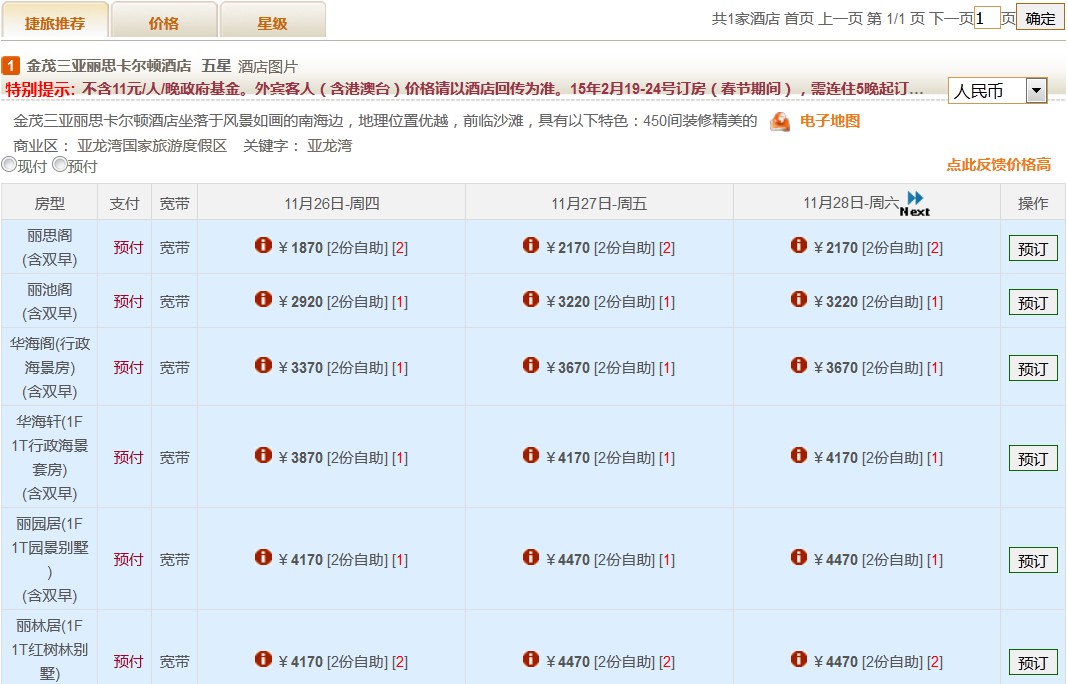Open the 酒店图片 link
The image size is (1068, 684).
coord(268,66)
